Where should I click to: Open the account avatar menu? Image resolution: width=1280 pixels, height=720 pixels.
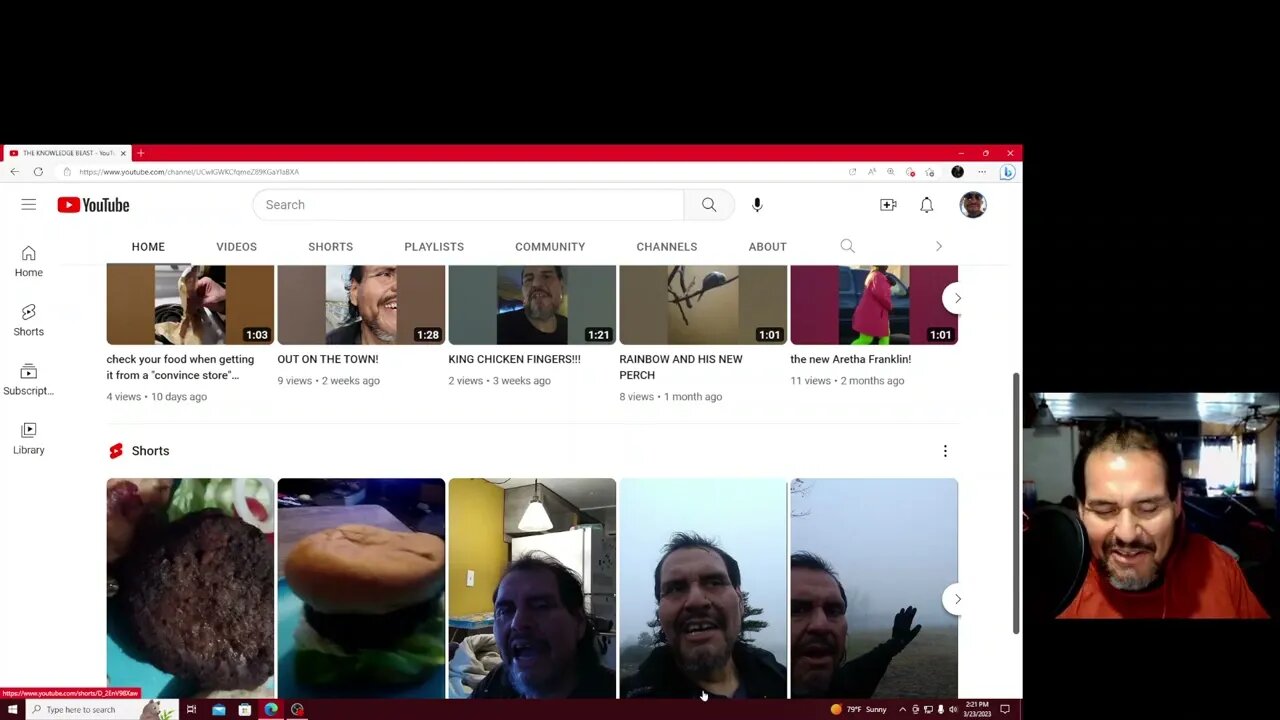[973, 205]
